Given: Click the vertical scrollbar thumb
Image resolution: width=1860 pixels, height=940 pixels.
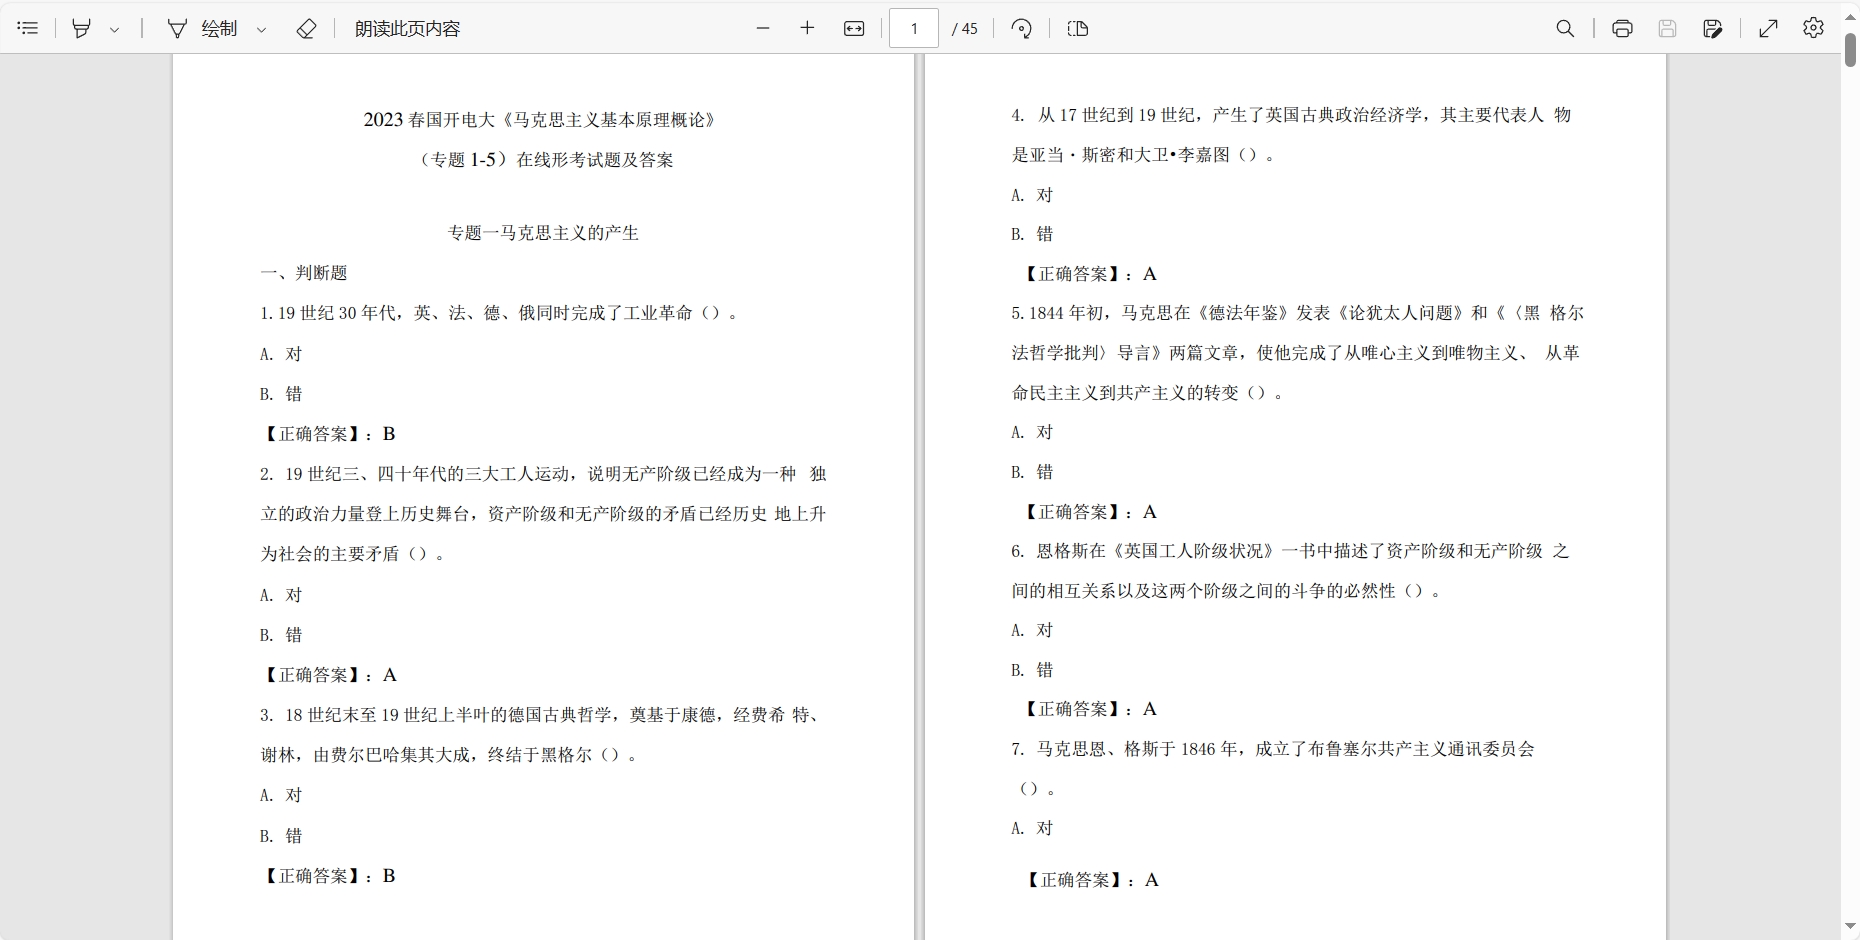Looking at the screenshot, I should coord(1850,49).
